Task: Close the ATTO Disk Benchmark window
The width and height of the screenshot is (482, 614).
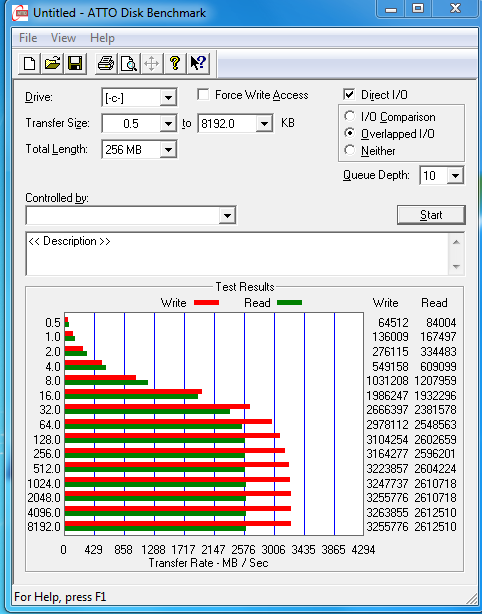Action: [x=455, y=9]
